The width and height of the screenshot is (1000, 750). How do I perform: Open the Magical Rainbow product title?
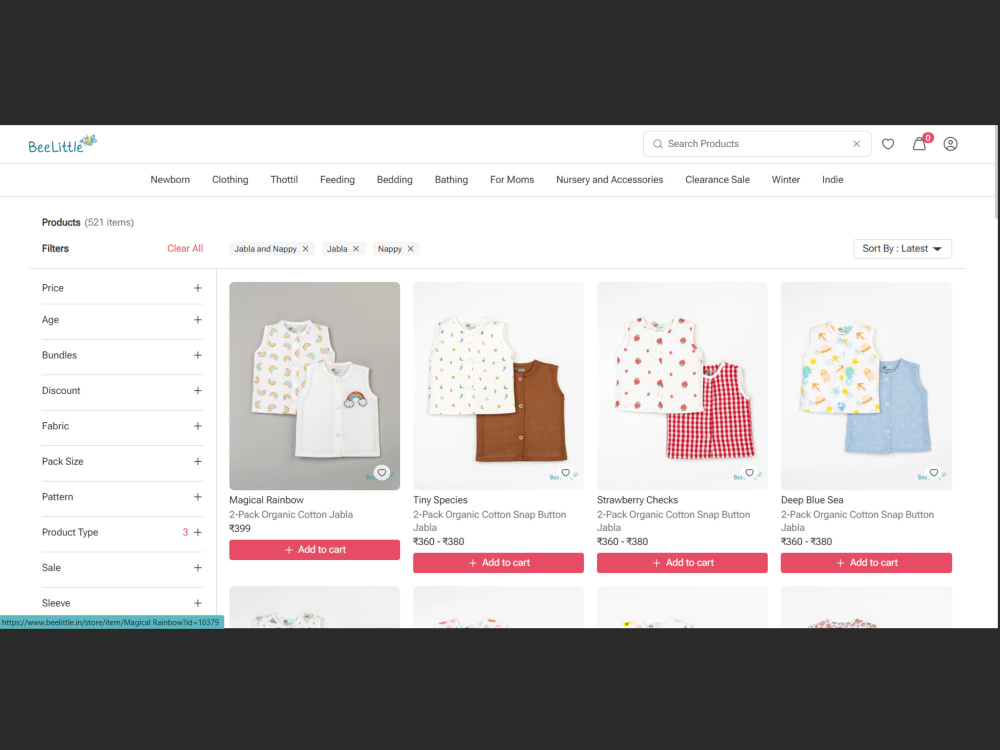coord(267,500)
